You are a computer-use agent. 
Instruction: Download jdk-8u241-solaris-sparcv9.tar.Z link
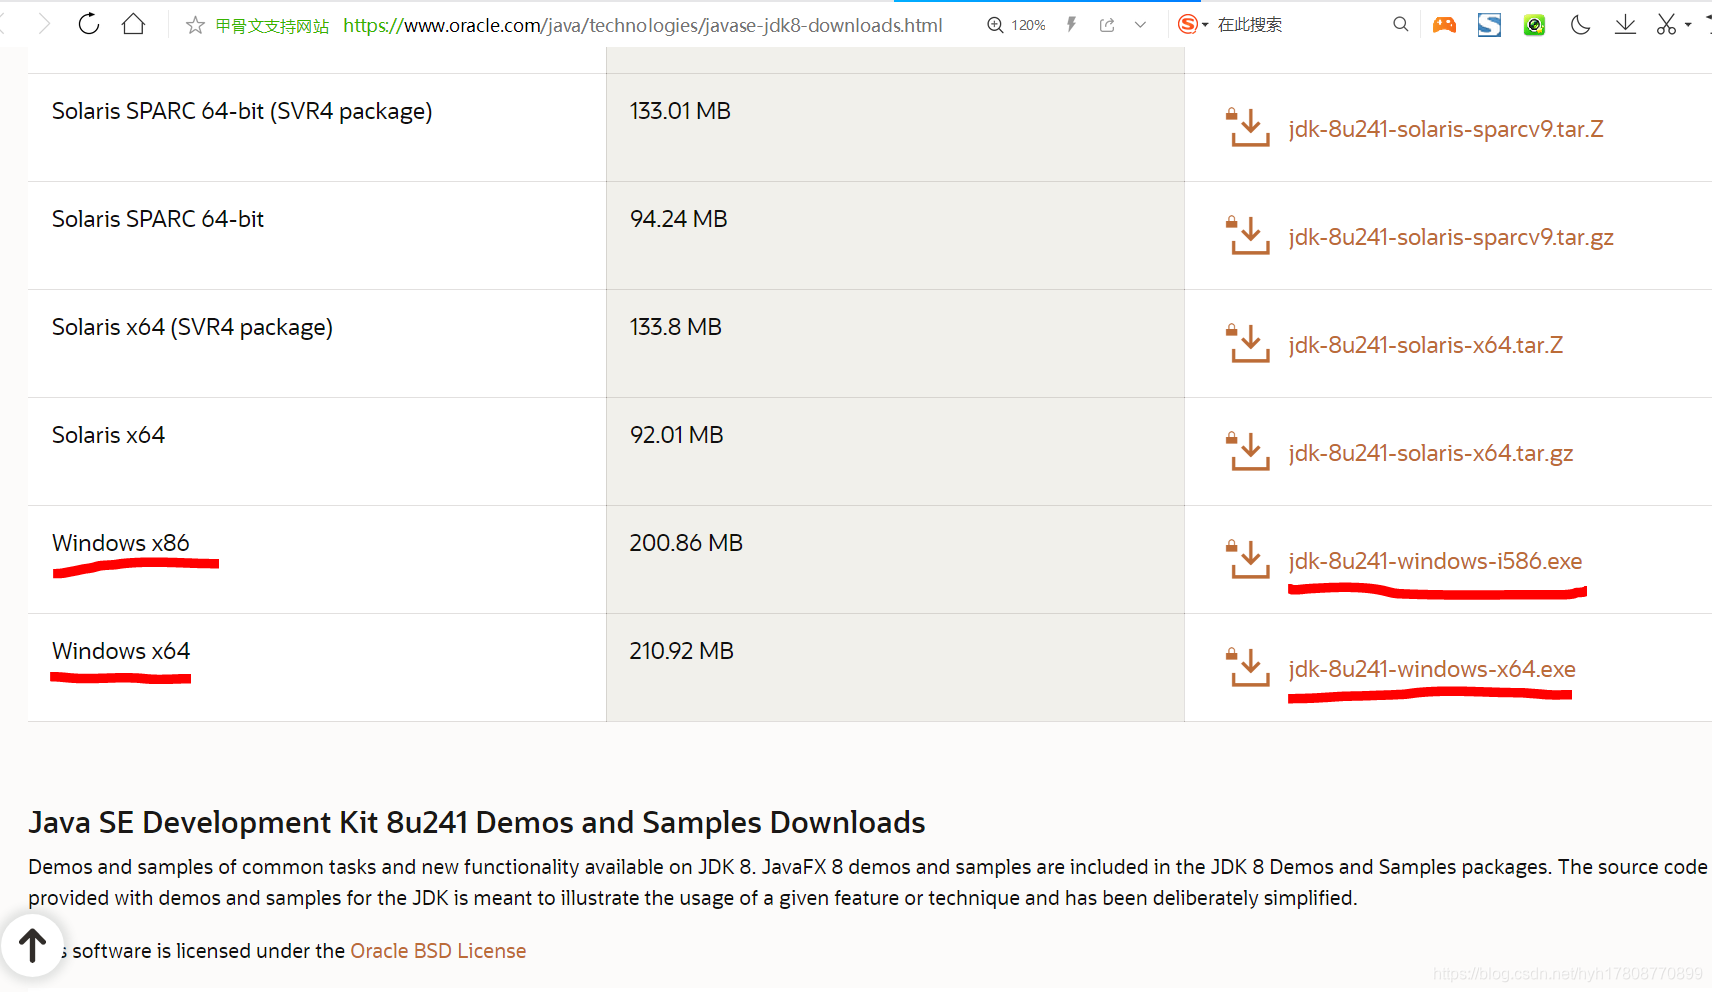point(1446,129)
